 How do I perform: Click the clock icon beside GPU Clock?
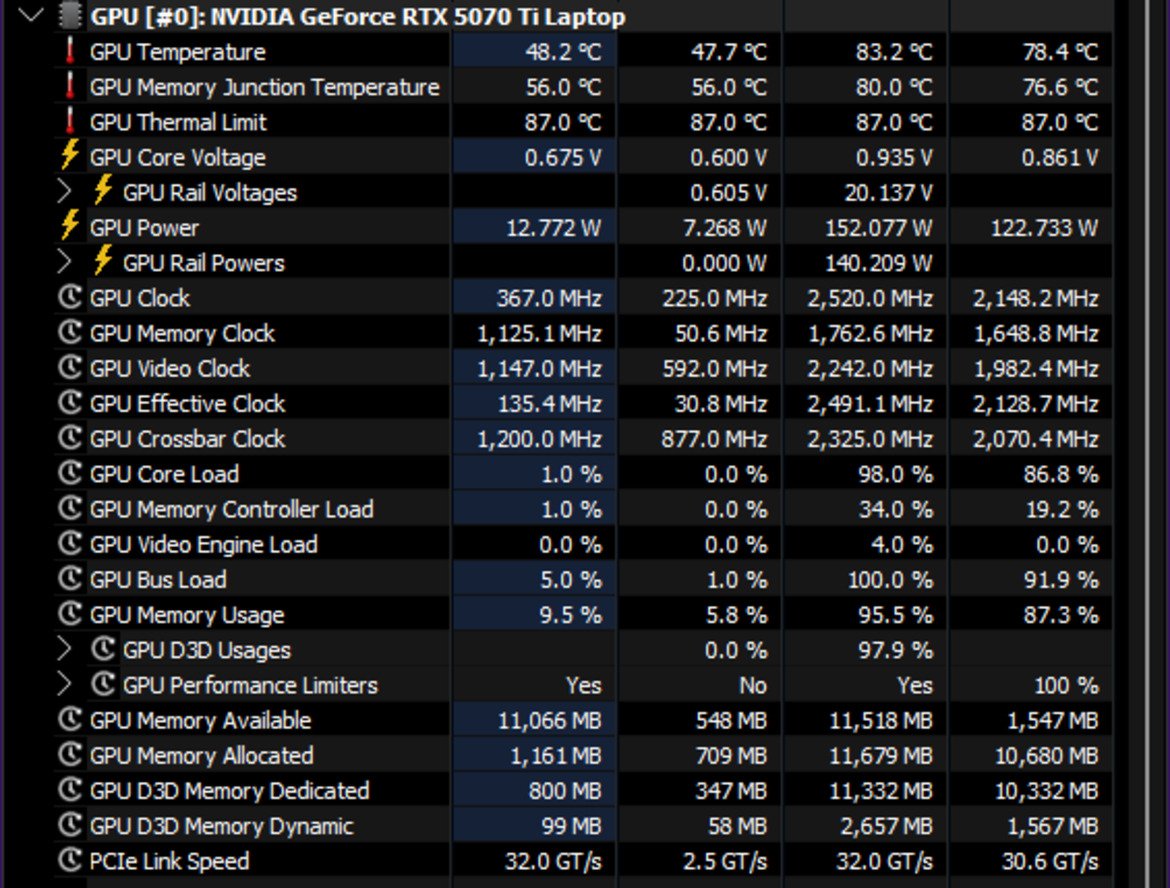[69, 297]
